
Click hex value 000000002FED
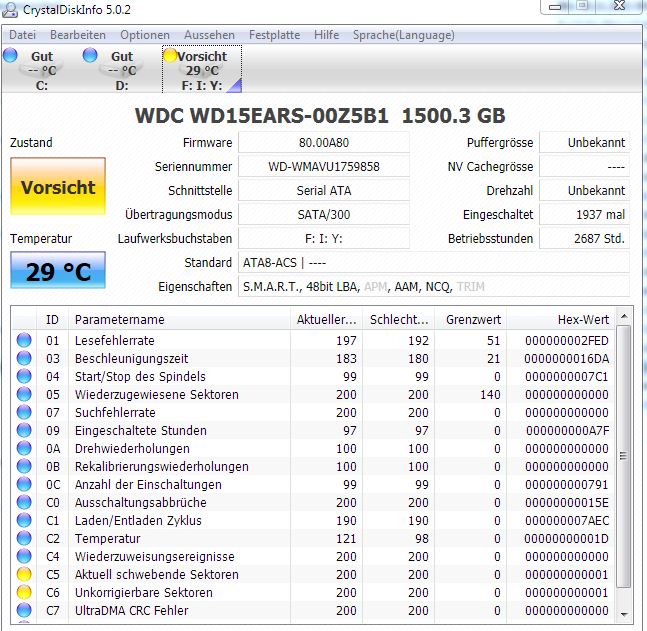point(567,340)
